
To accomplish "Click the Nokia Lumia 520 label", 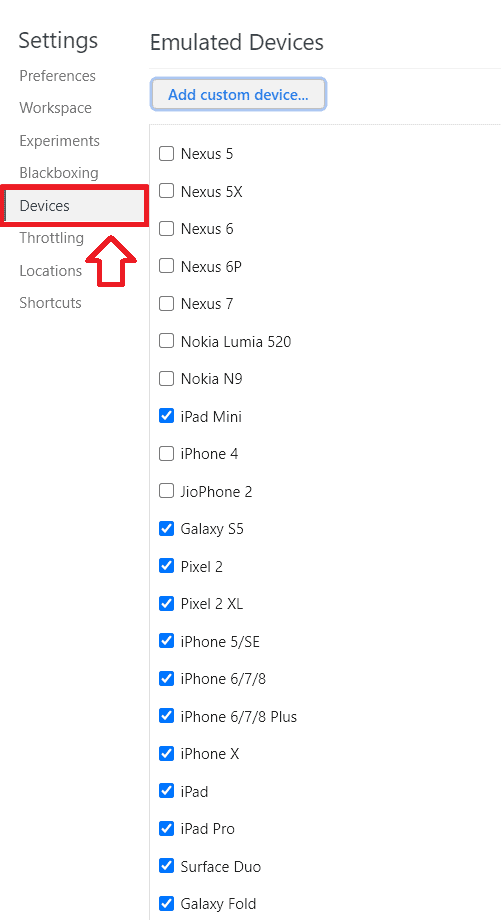I will click(x=236, y=341).
